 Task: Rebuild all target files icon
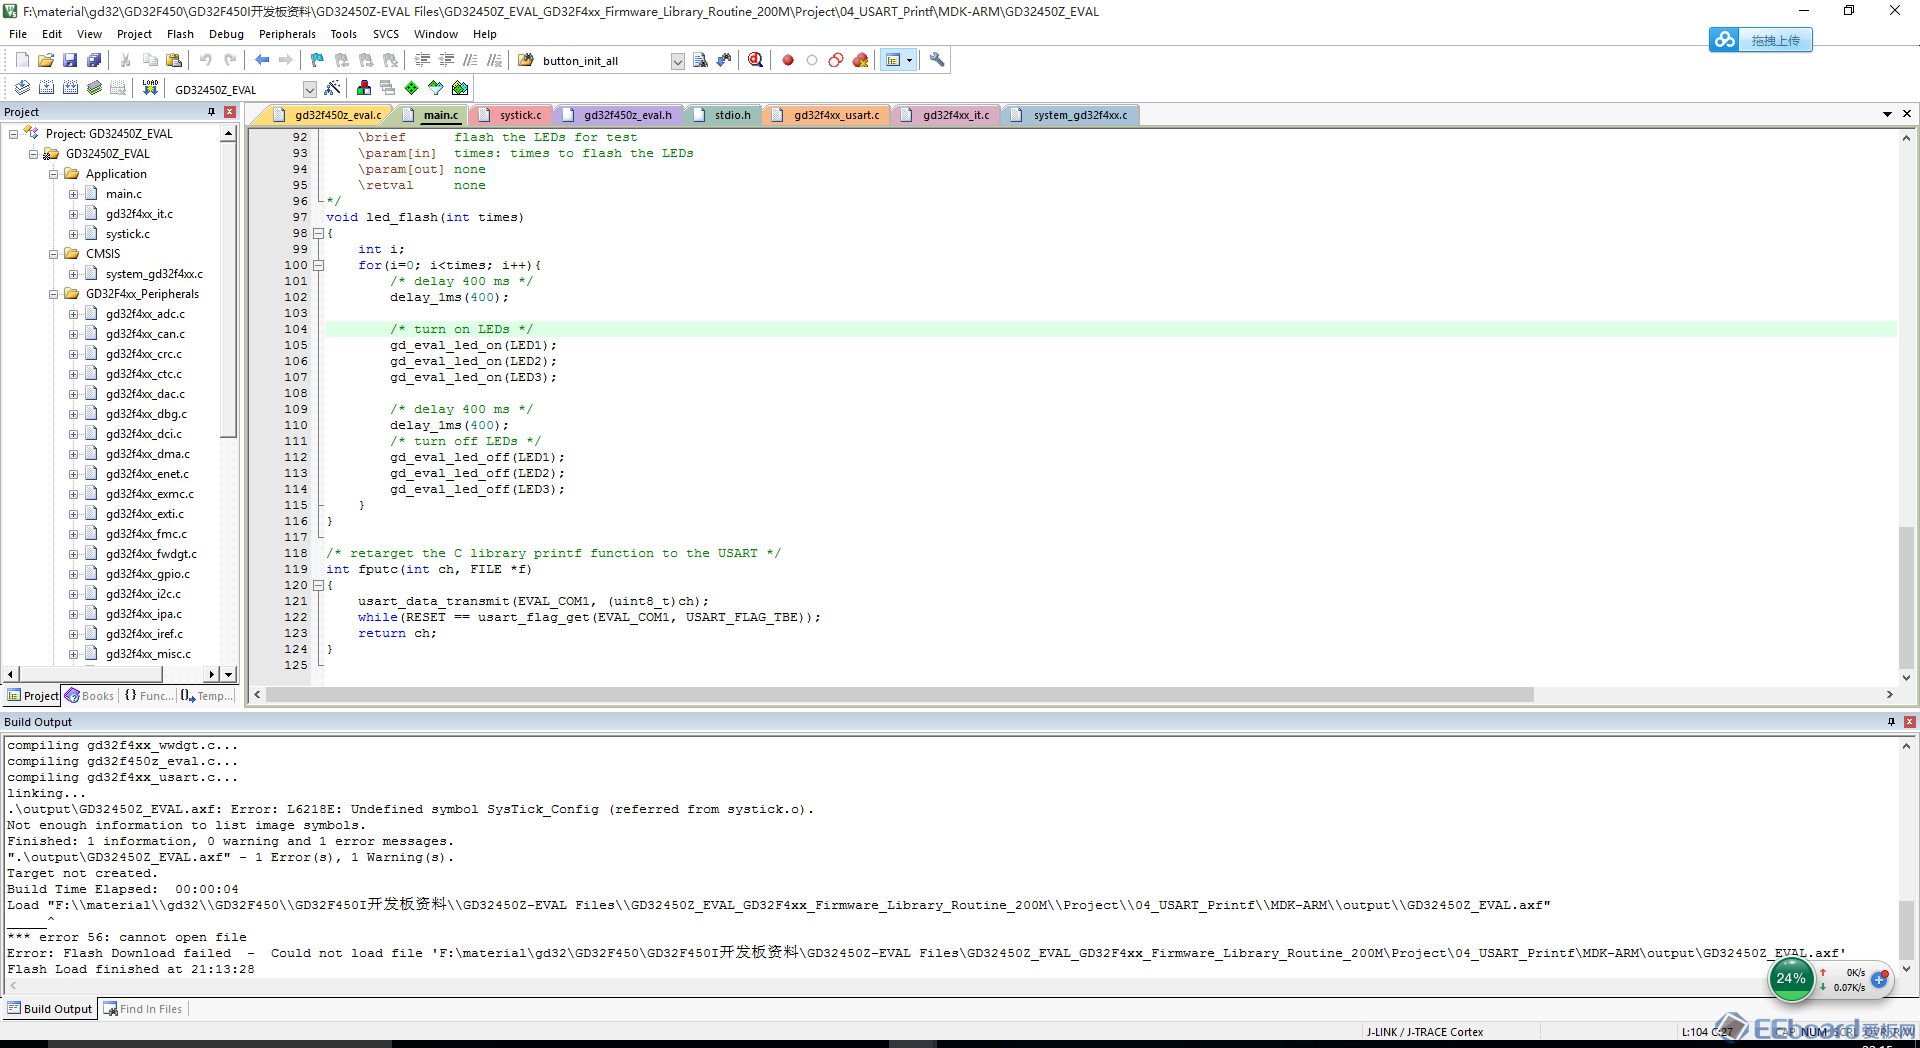click(x=70, y=88)
